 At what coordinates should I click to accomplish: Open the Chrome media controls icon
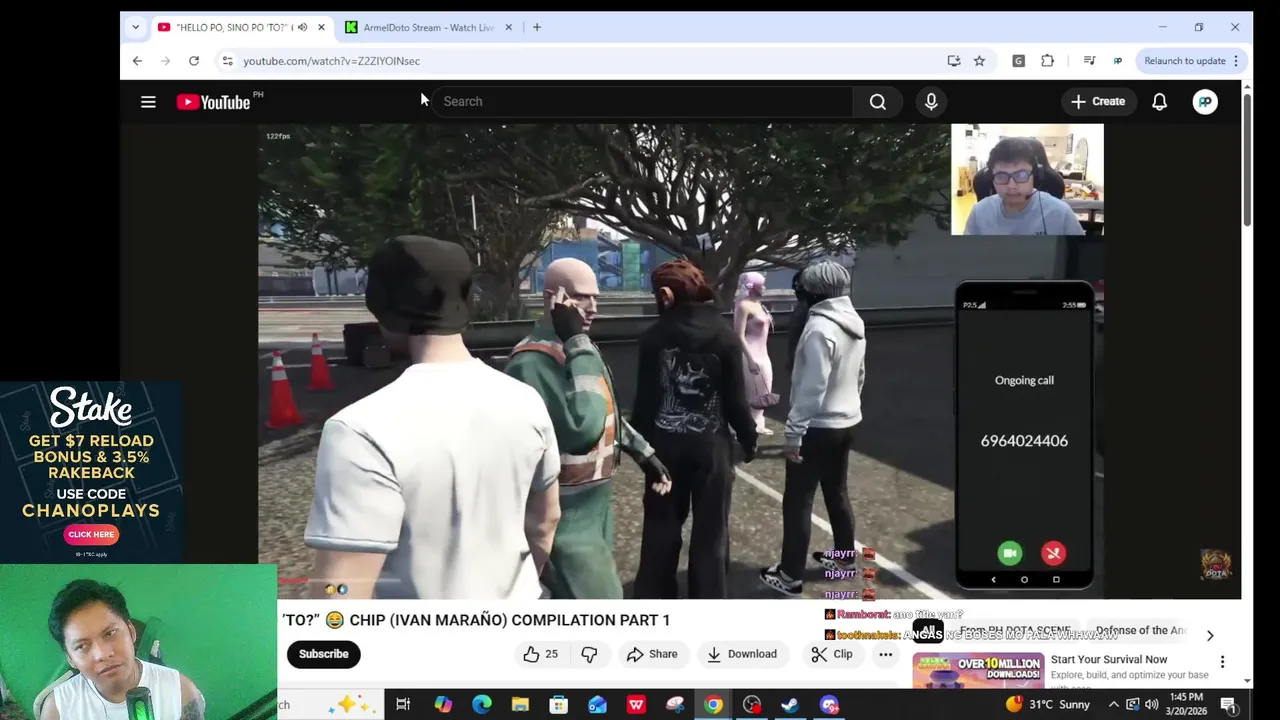click(1089, 61)
